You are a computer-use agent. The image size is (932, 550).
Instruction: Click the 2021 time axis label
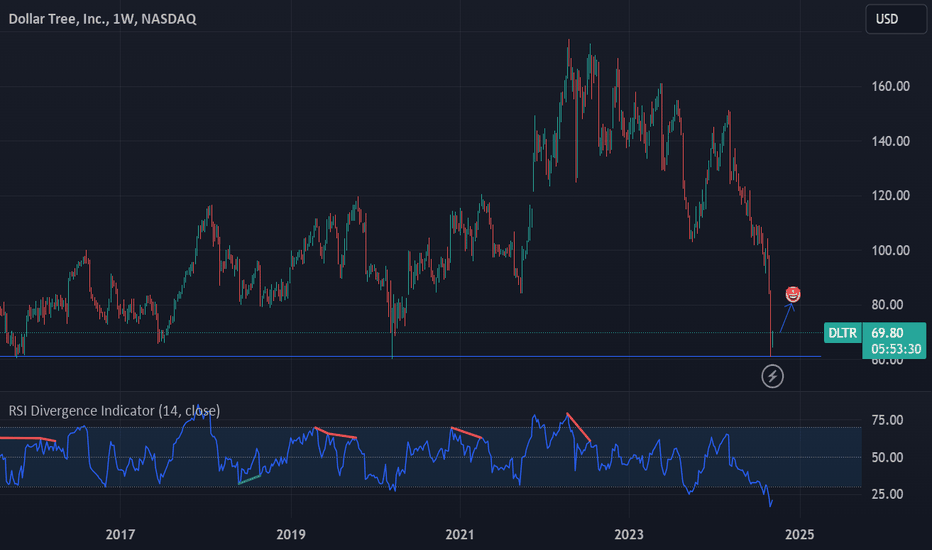point(460,535)
